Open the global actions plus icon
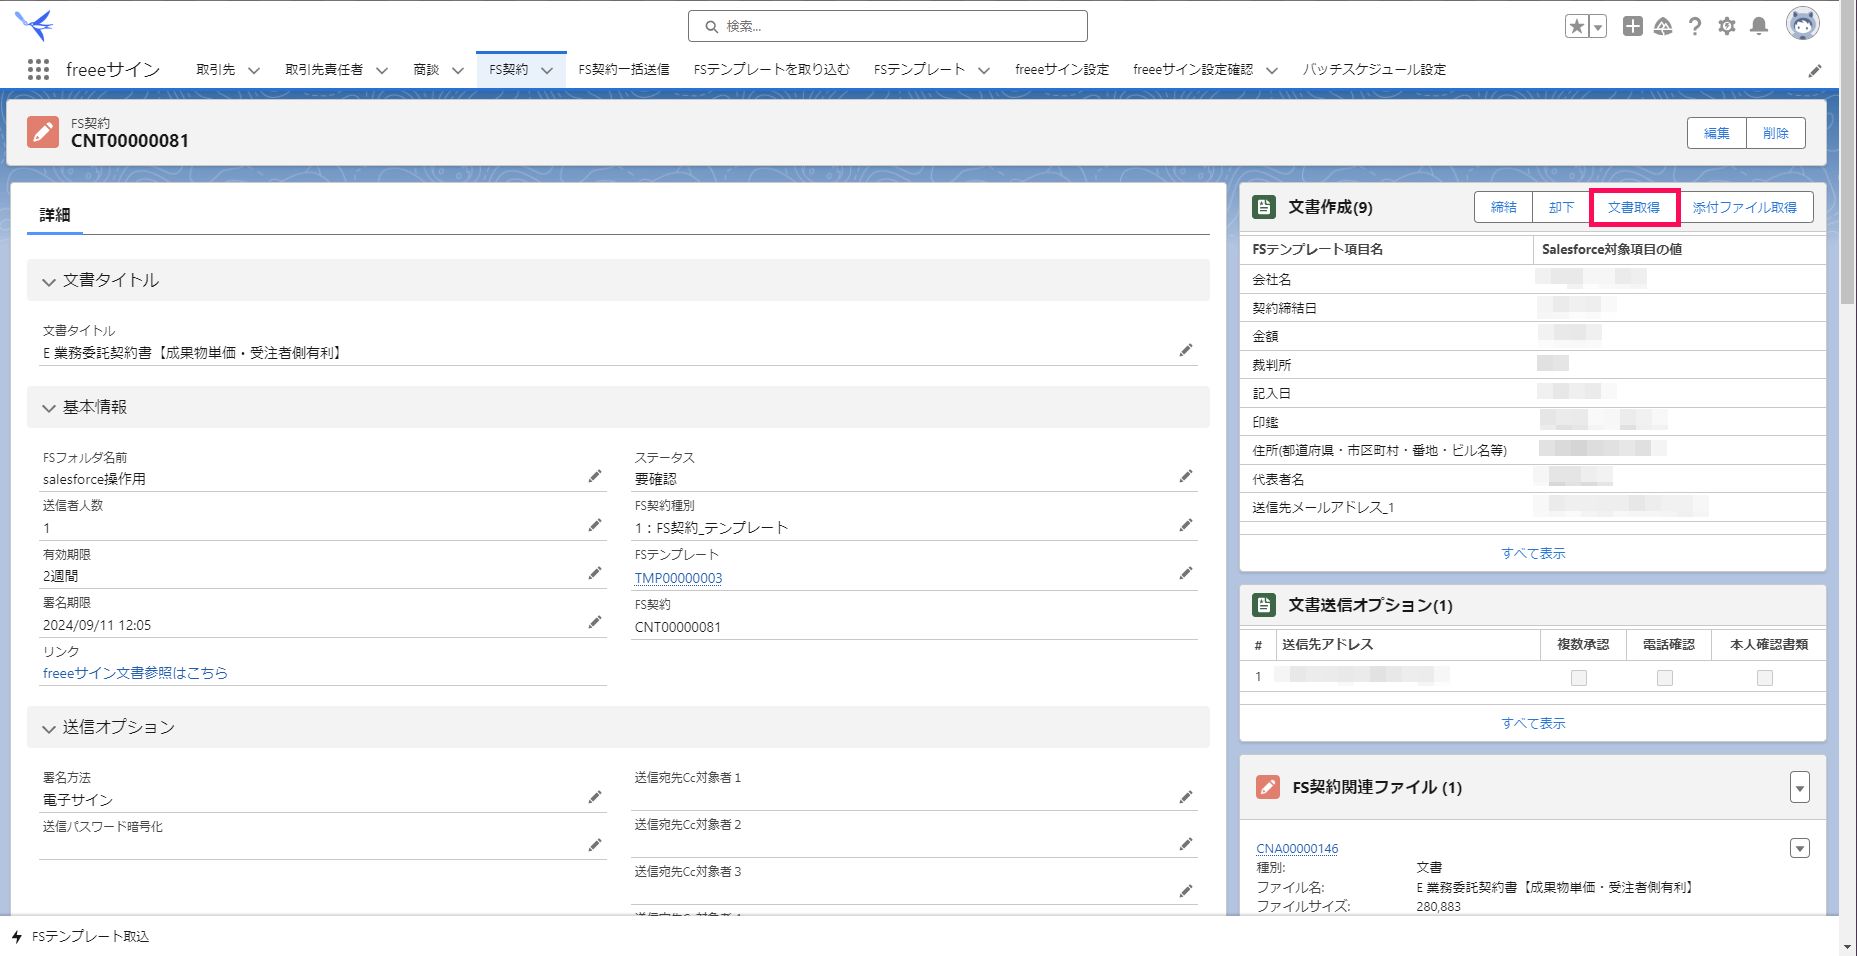The width and height of the screenshot is (1857, 956). (x=1633, y=26)
